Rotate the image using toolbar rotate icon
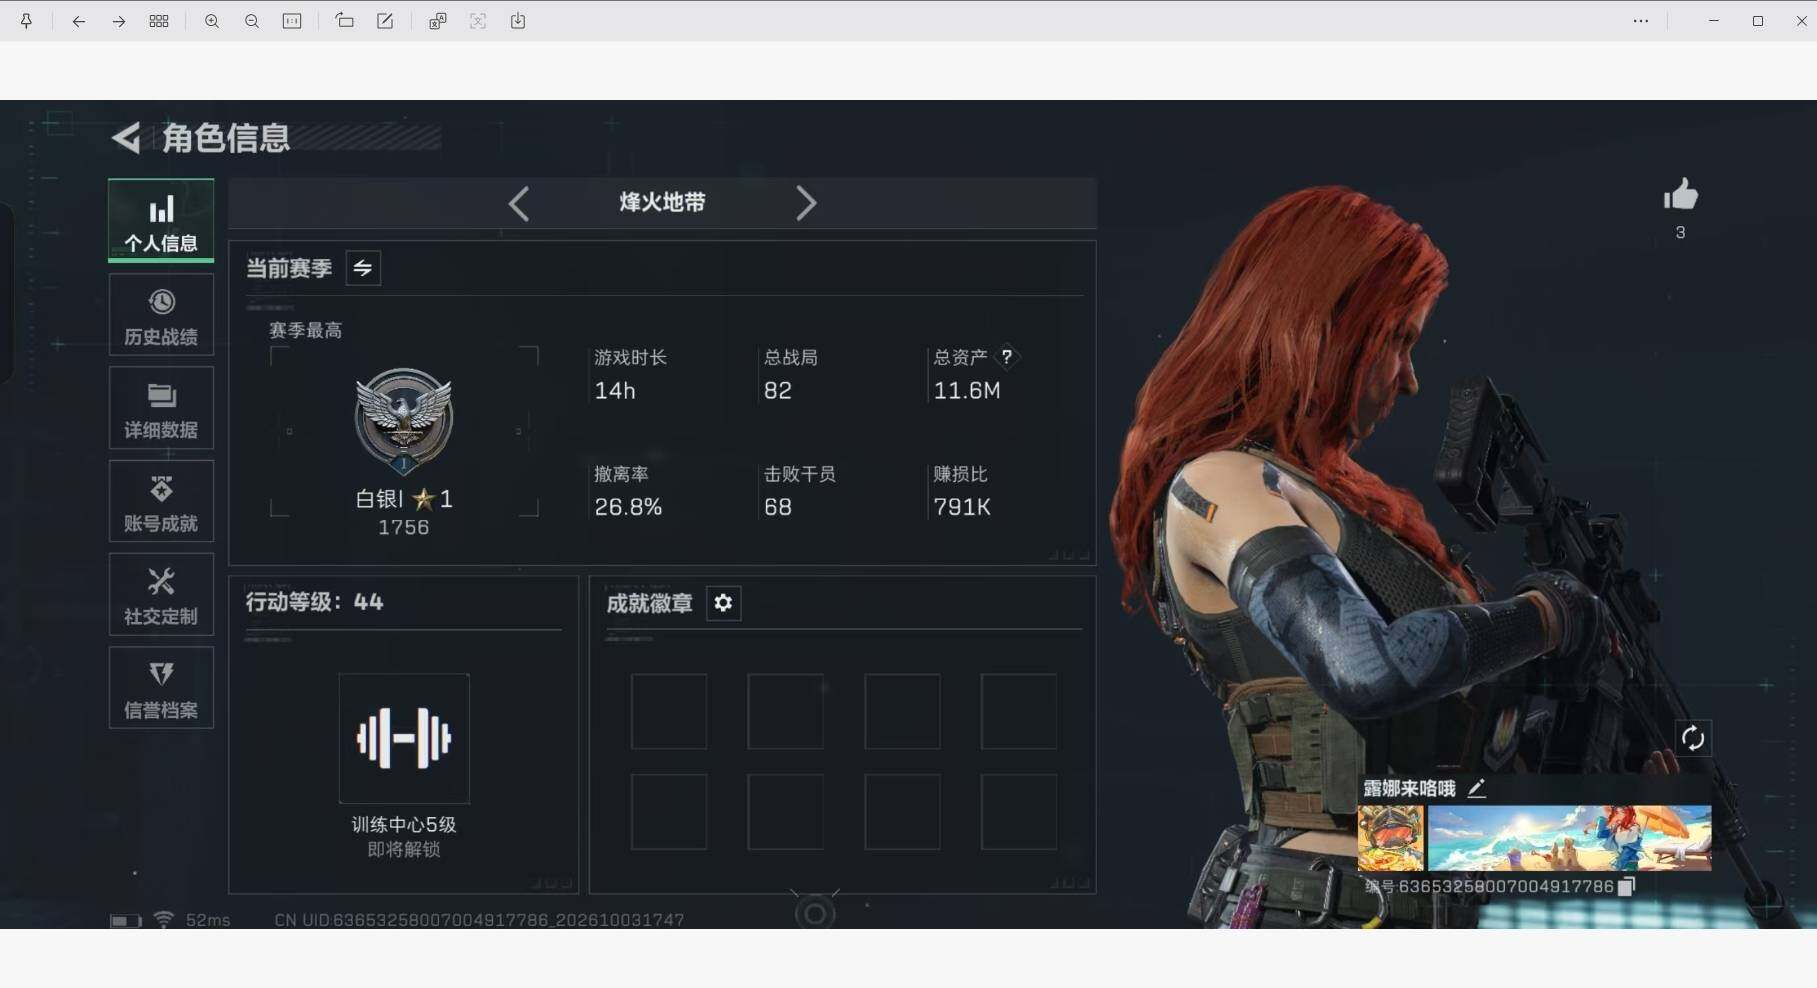This screenshot has width=1817, height=988. [x=344, y=21]
